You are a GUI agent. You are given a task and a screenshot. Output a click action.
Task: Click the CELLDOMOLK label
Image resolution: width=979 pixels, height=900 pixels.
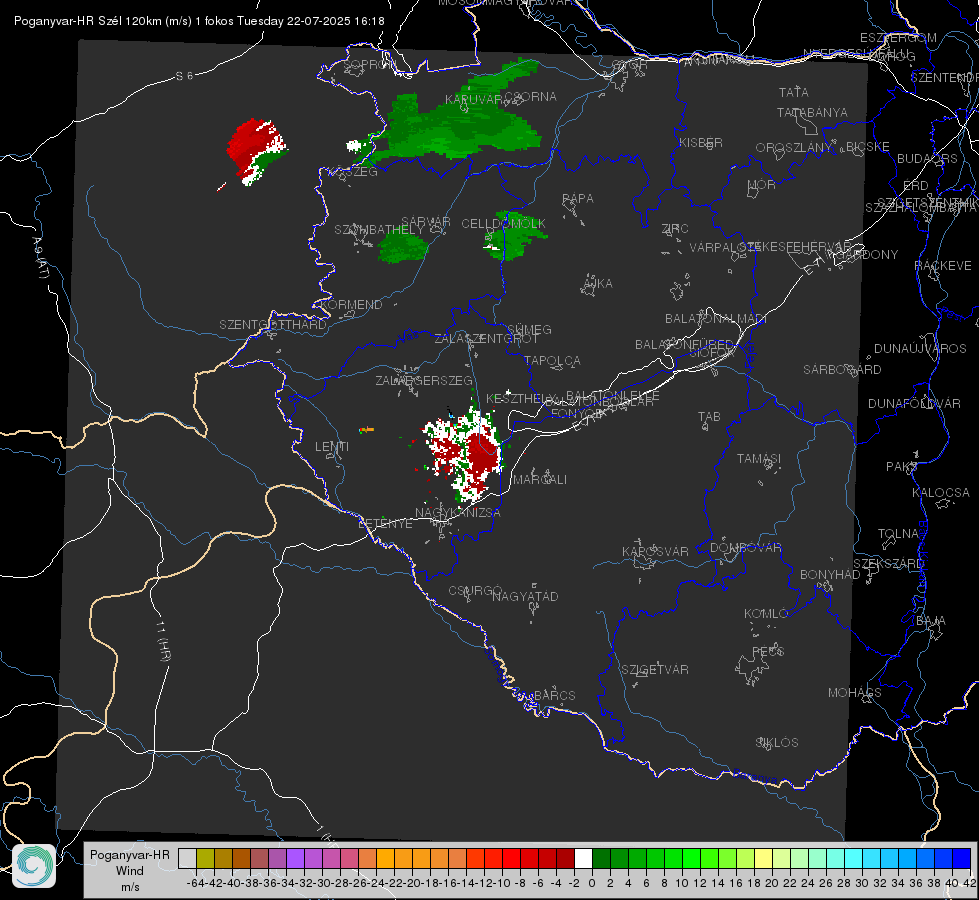point(503,224)
